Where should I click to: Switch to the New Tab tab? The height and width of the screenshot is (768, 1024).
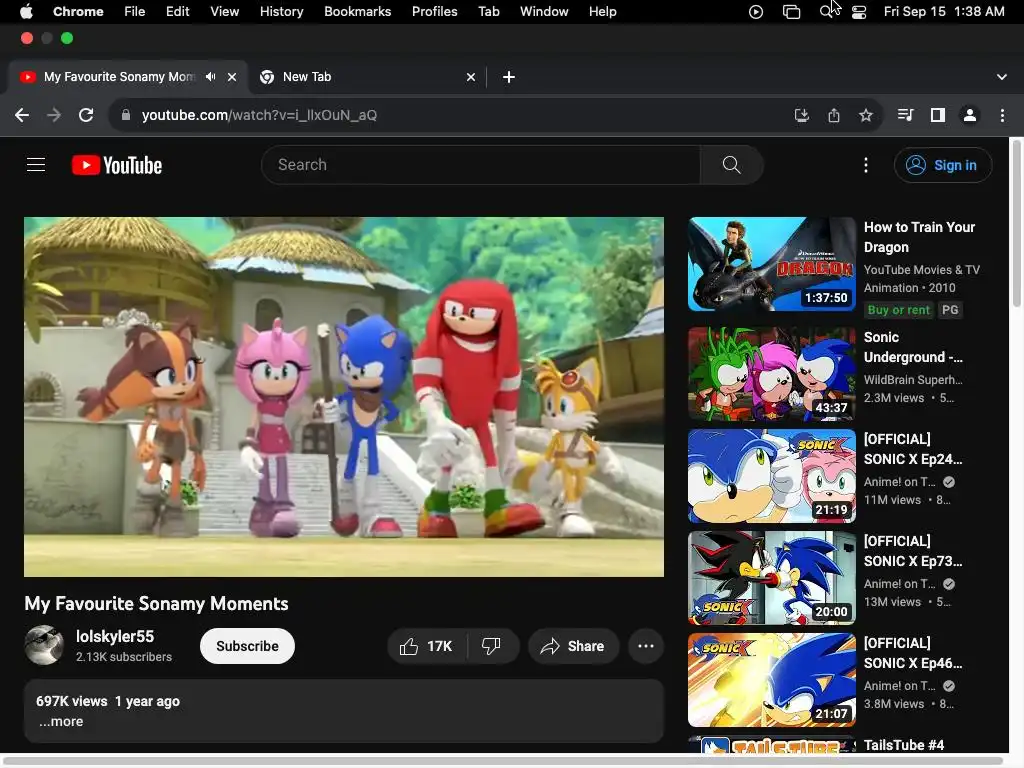368,77
